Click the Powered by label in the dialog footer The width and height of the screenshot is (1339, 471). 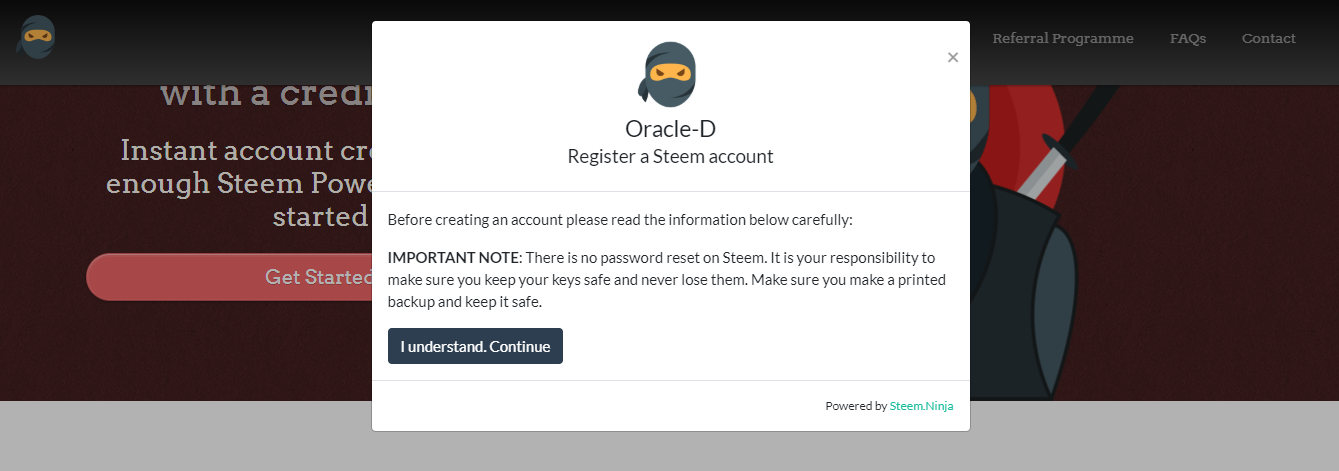pyautogui.click(x=856, y=406)
